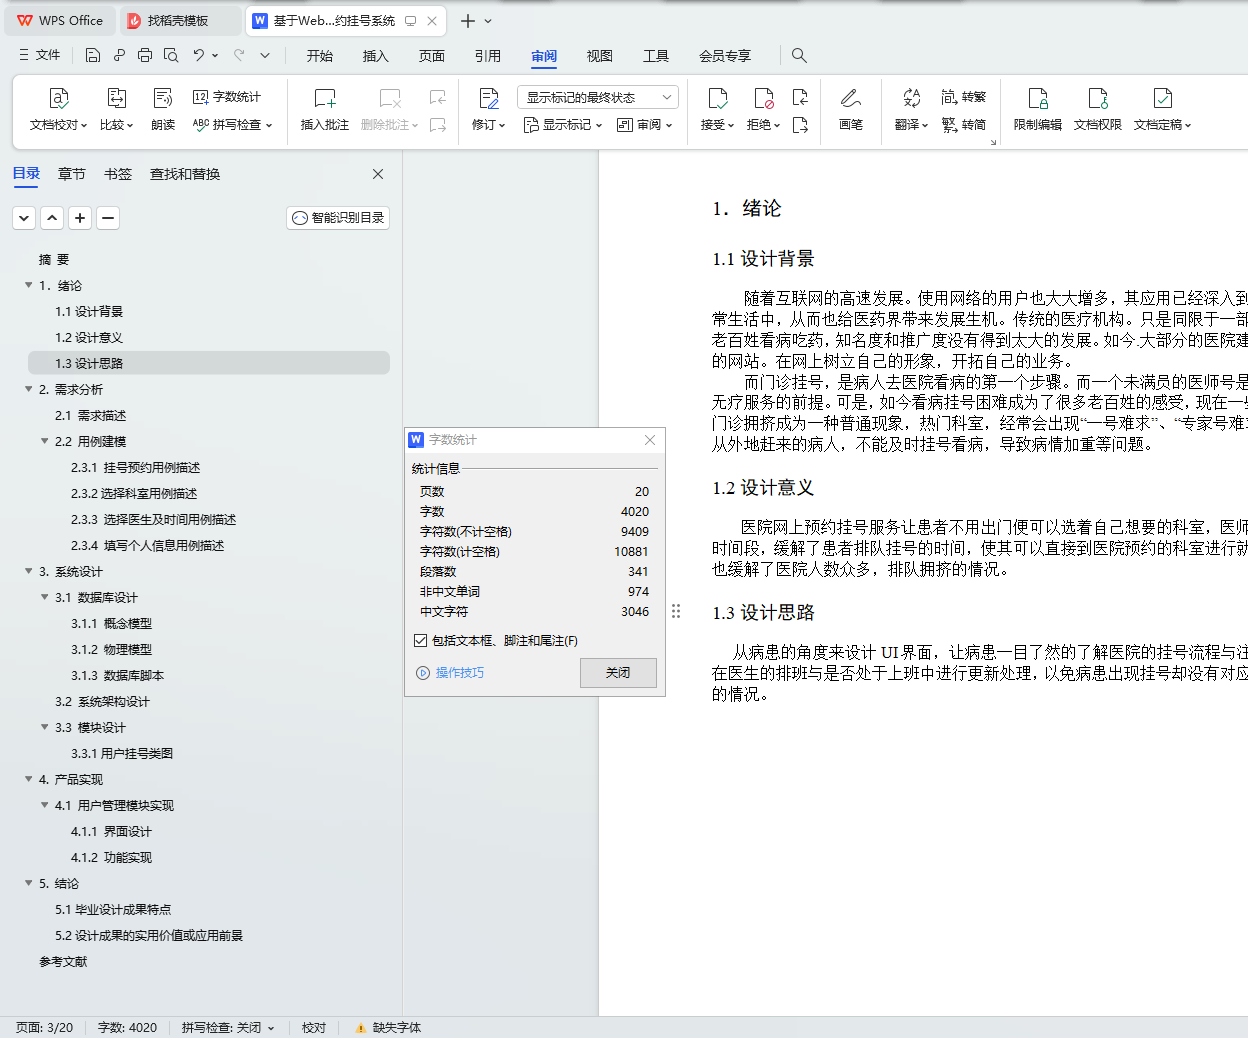This screenshot has height=1038, width=1248.
Task: Switch to the 页面 ribbon tab
Action: 432,56
